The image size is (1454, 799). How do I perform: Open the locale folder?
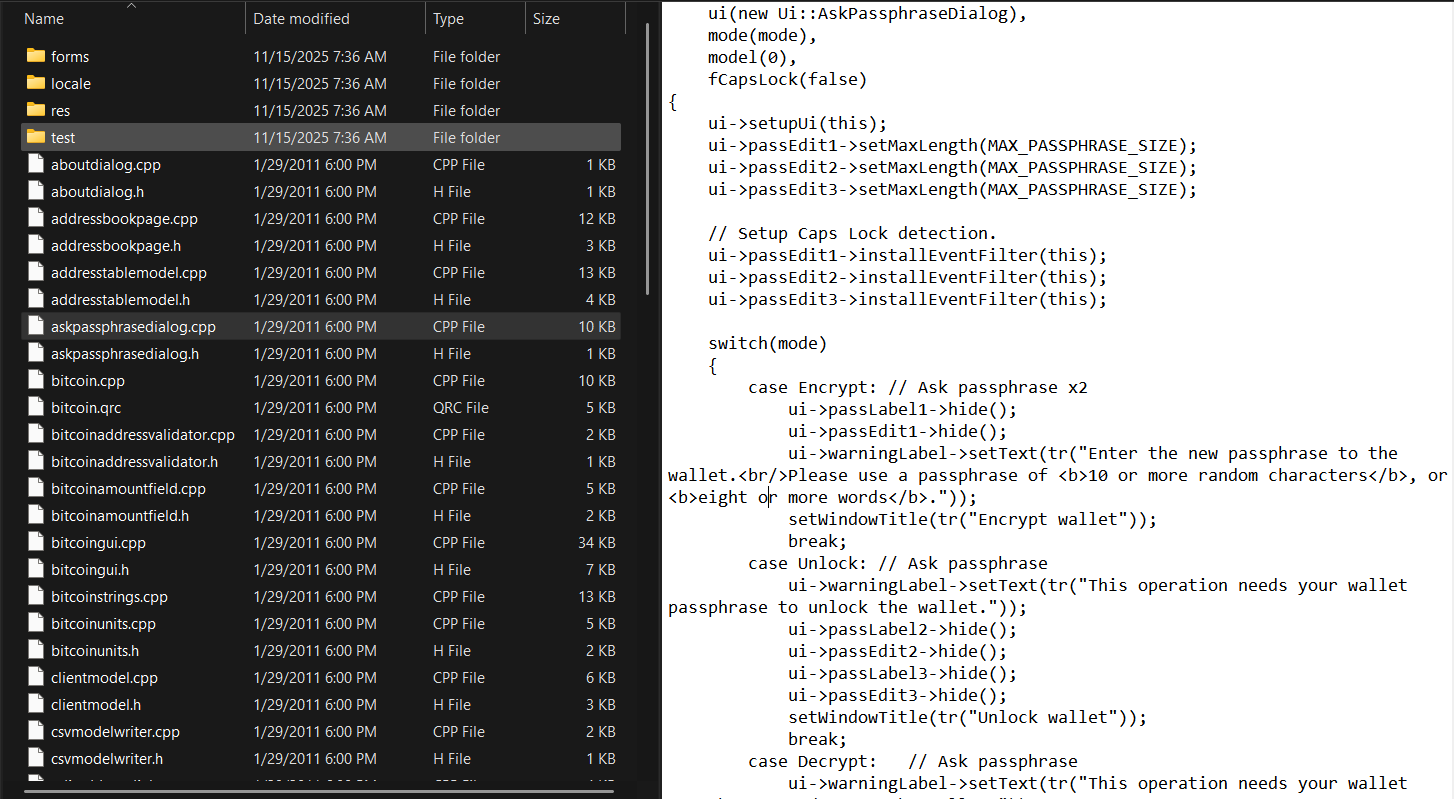click(70, 83)
